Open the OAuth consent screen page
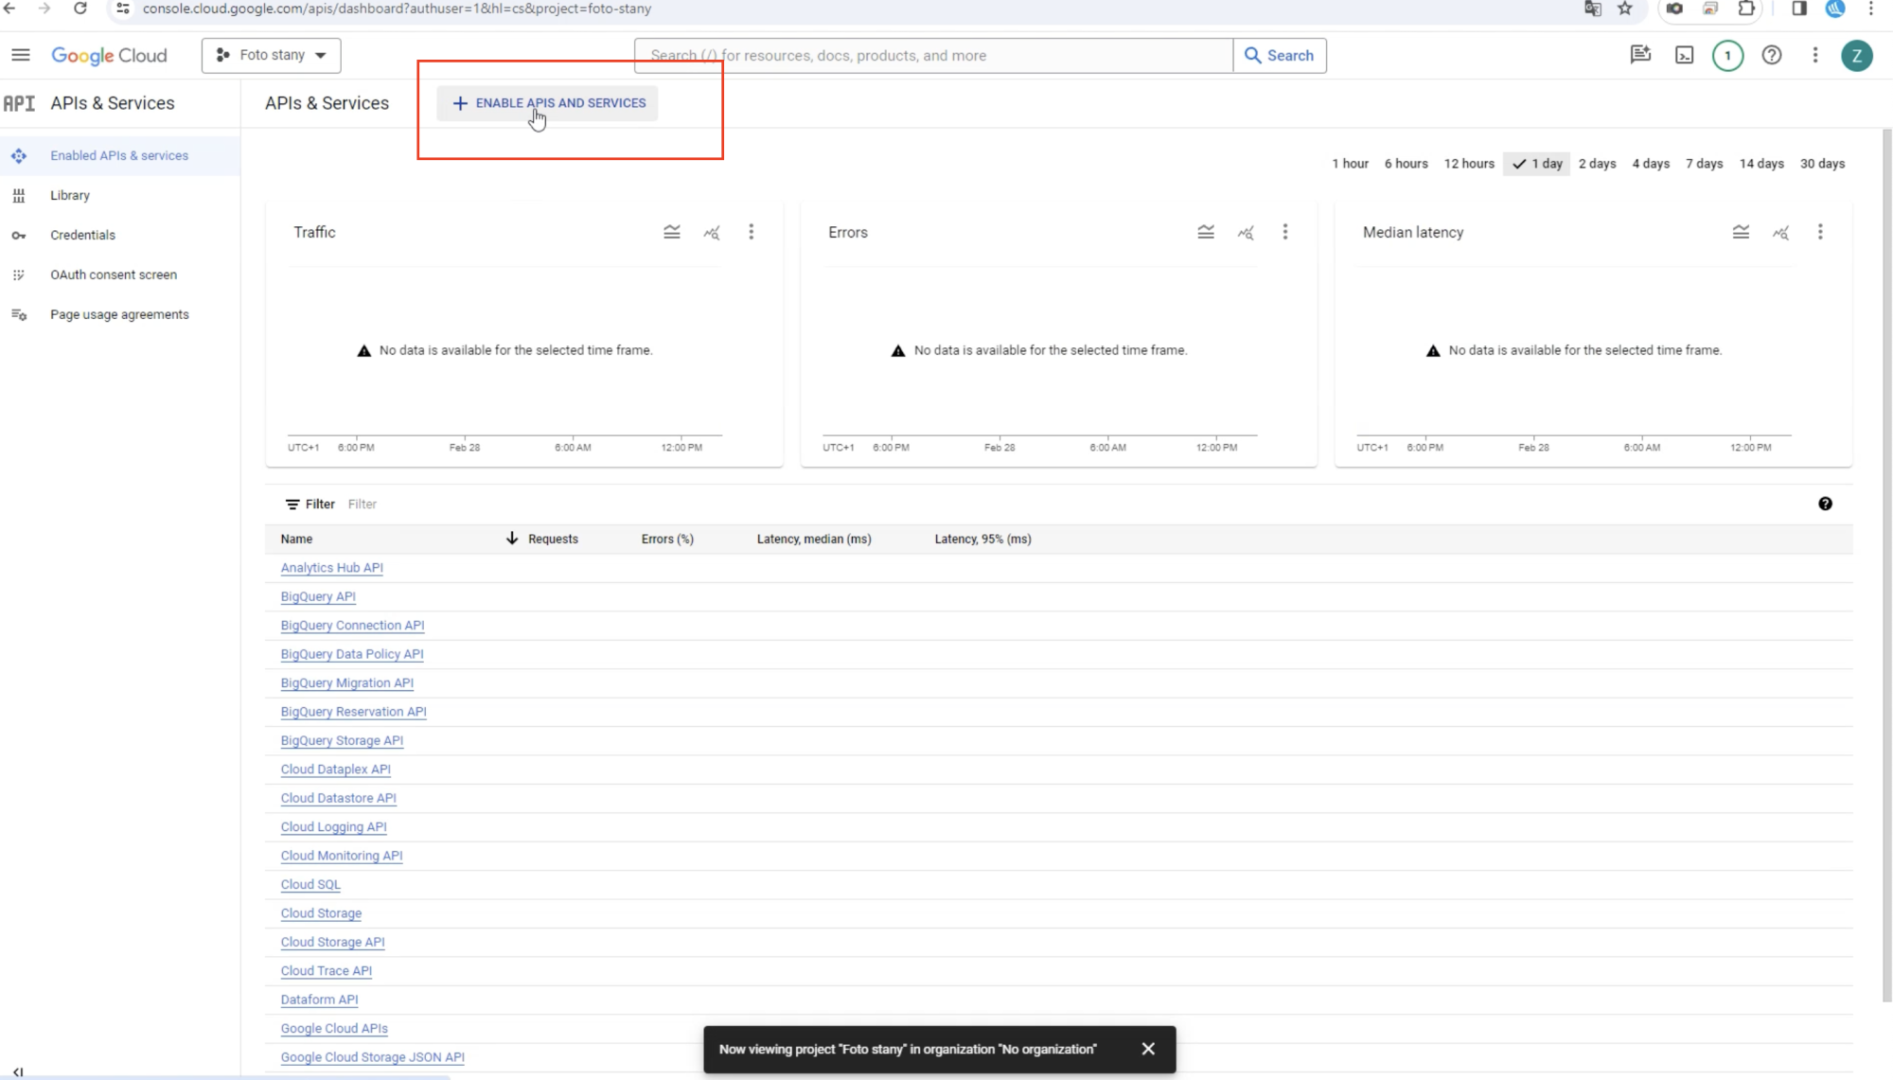1893x1080 pixels. click(x=113, y=274)
